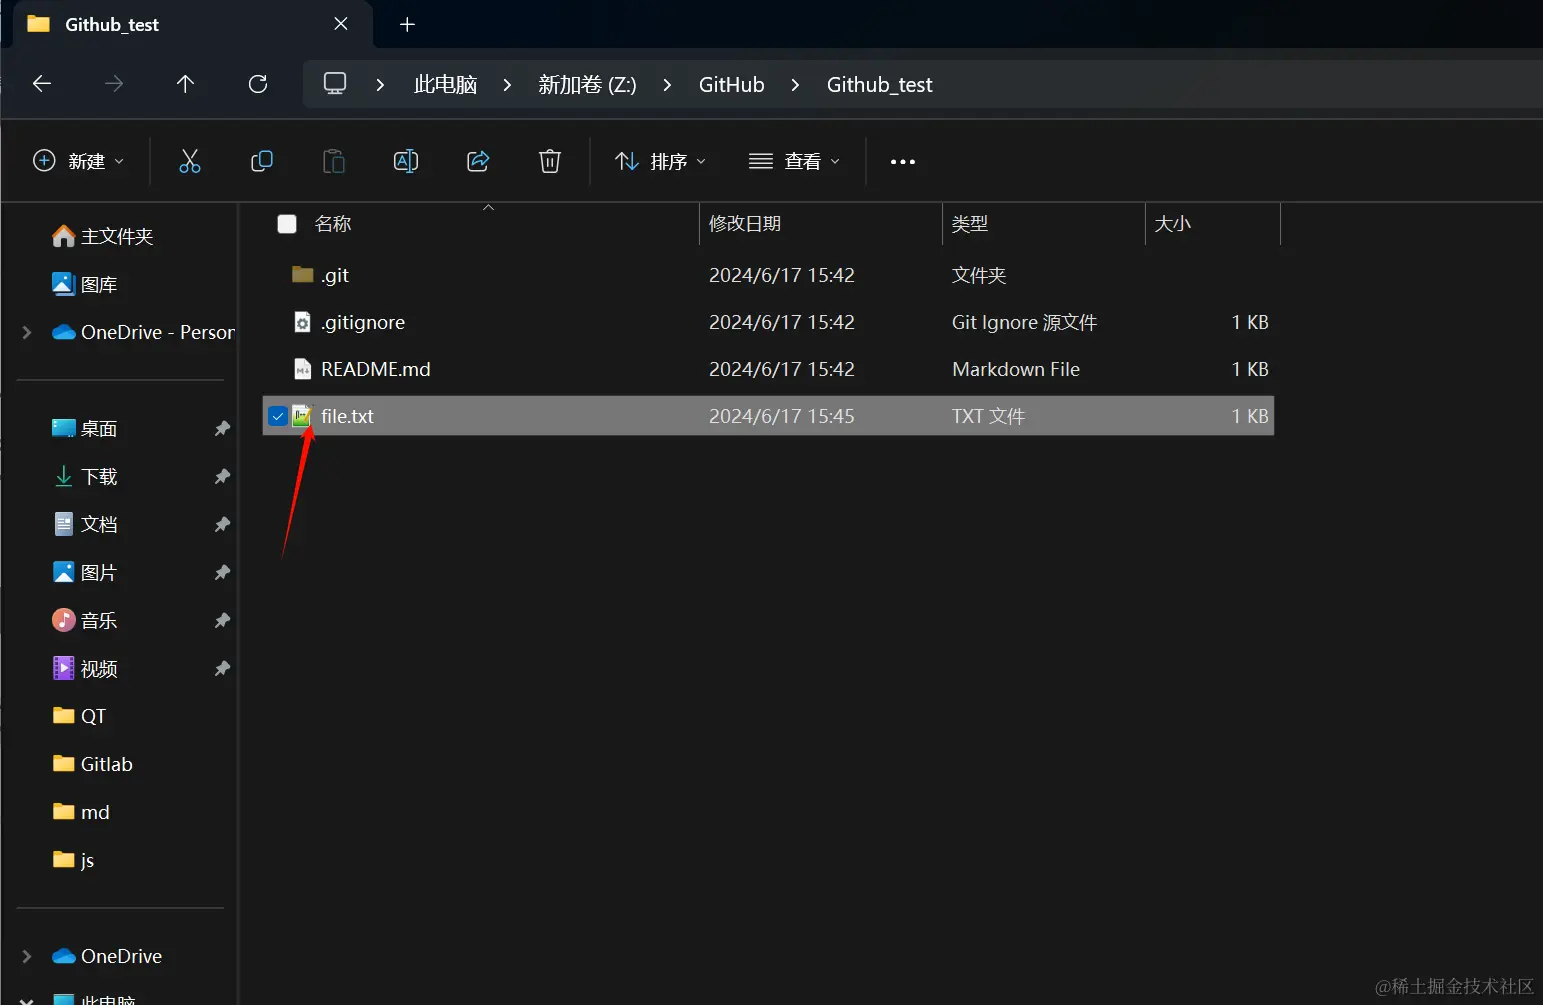Expand chevron after 新加卷 (Z:) in breadcrumb
This screenshot has width=1543, height=1005.
coord(667,85)
